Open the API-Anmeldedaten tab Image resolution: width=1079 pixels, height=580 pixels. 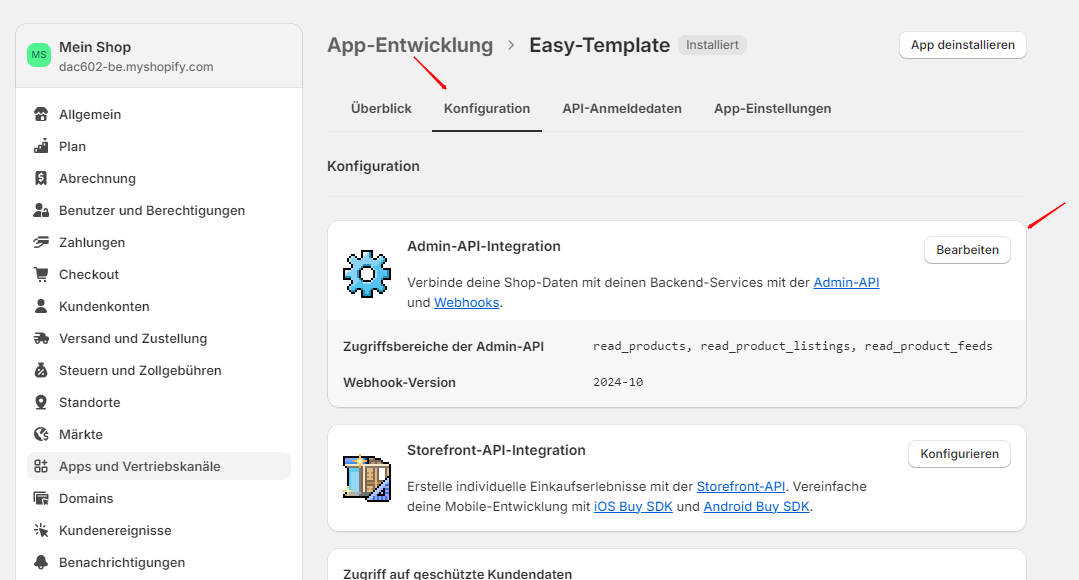(622, 108)
